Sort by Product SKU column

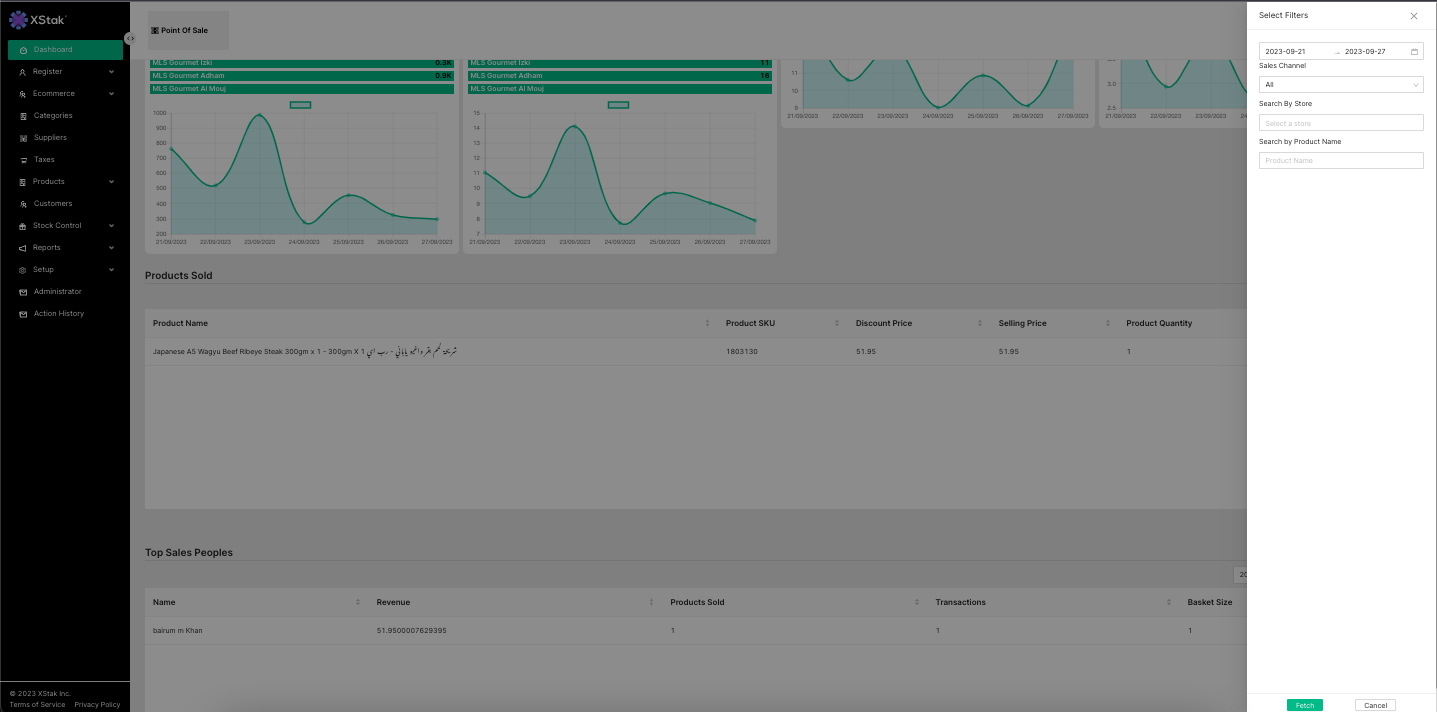tap(837, 324)
